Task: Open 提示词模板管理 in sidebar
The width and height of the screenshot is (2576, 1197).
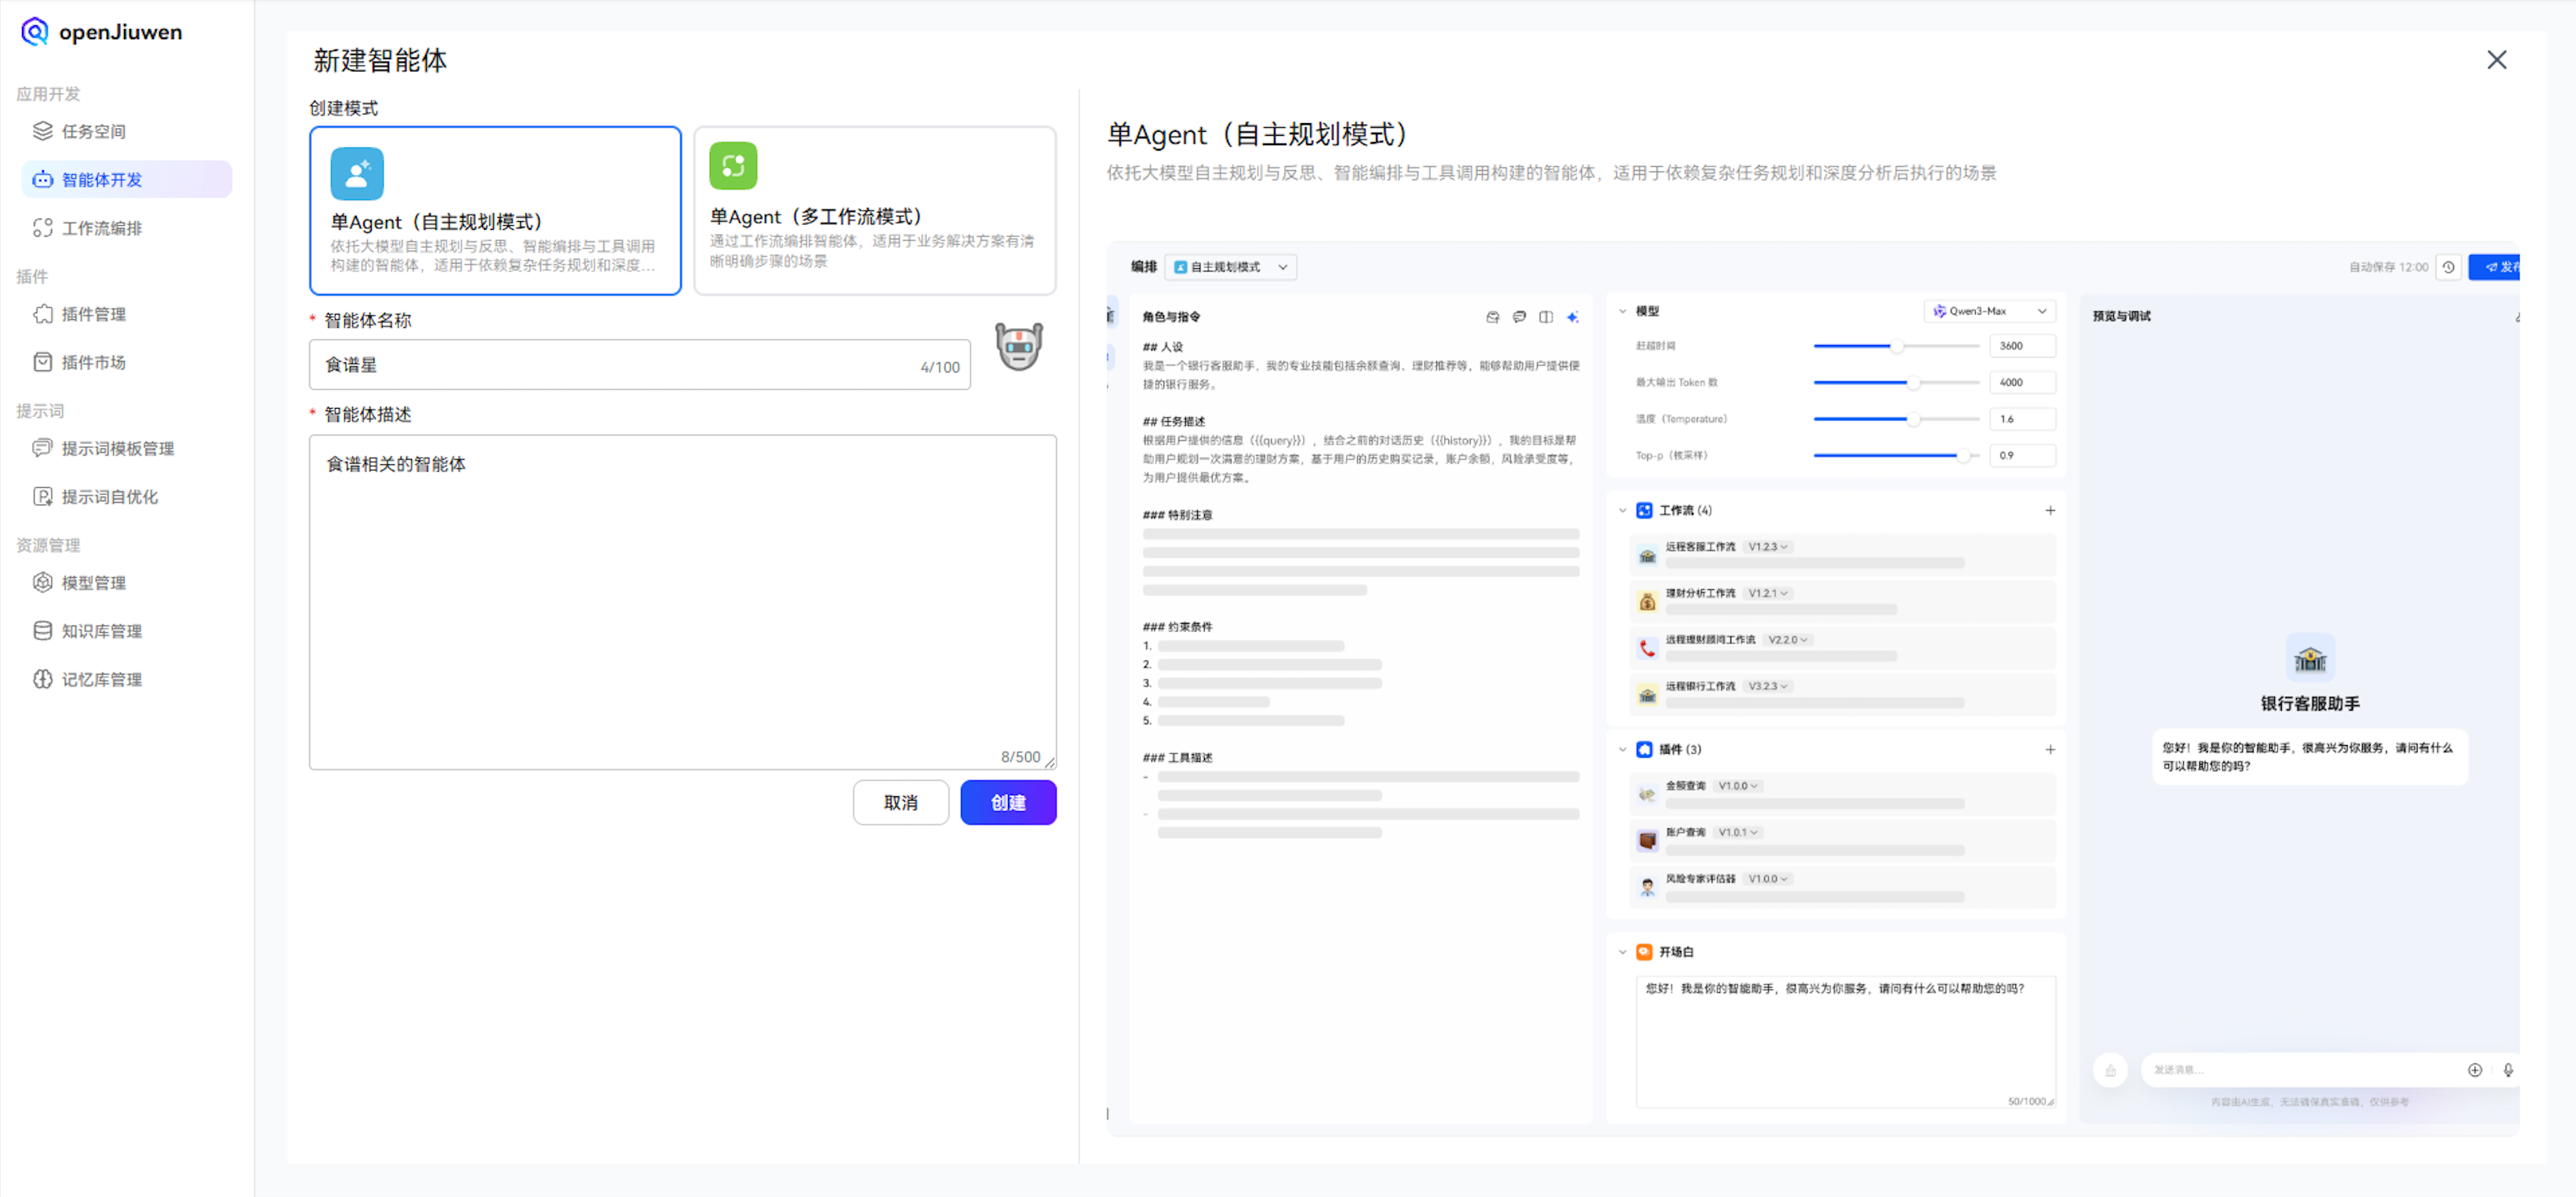Action: [117, 448]
